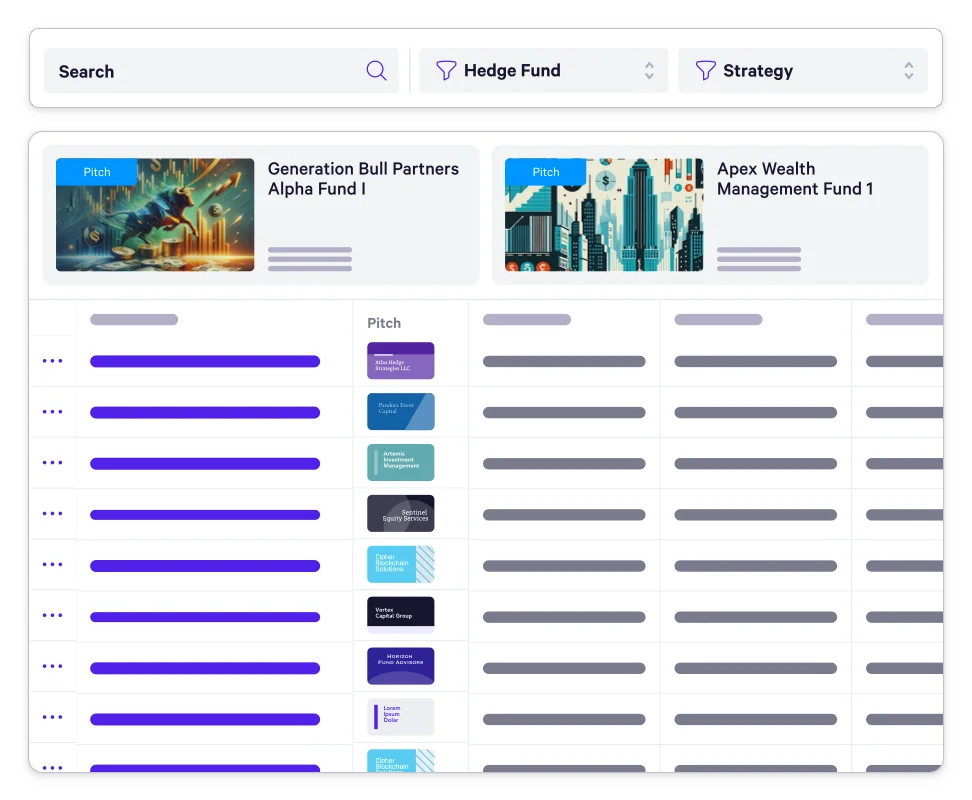Open three-dot menu for Pandora Event Capital row

[52, 412]
